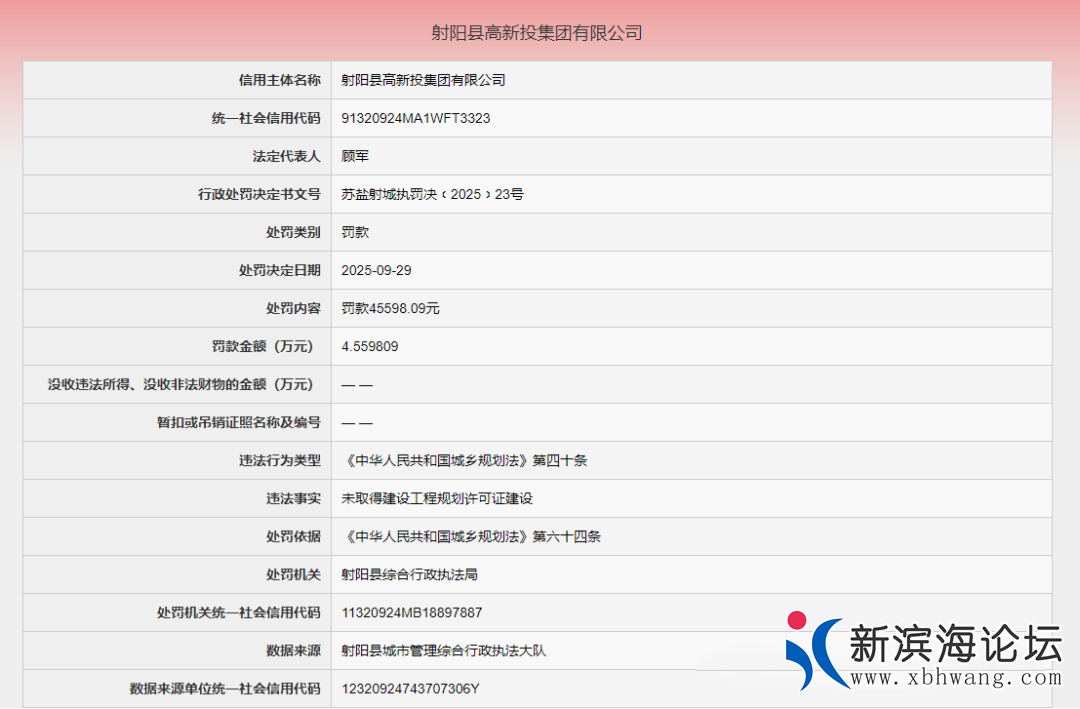Select the 罚款 value in 处罚类别 row
The height and width of the screenshot is (709, 1080).
click(355, 232)
